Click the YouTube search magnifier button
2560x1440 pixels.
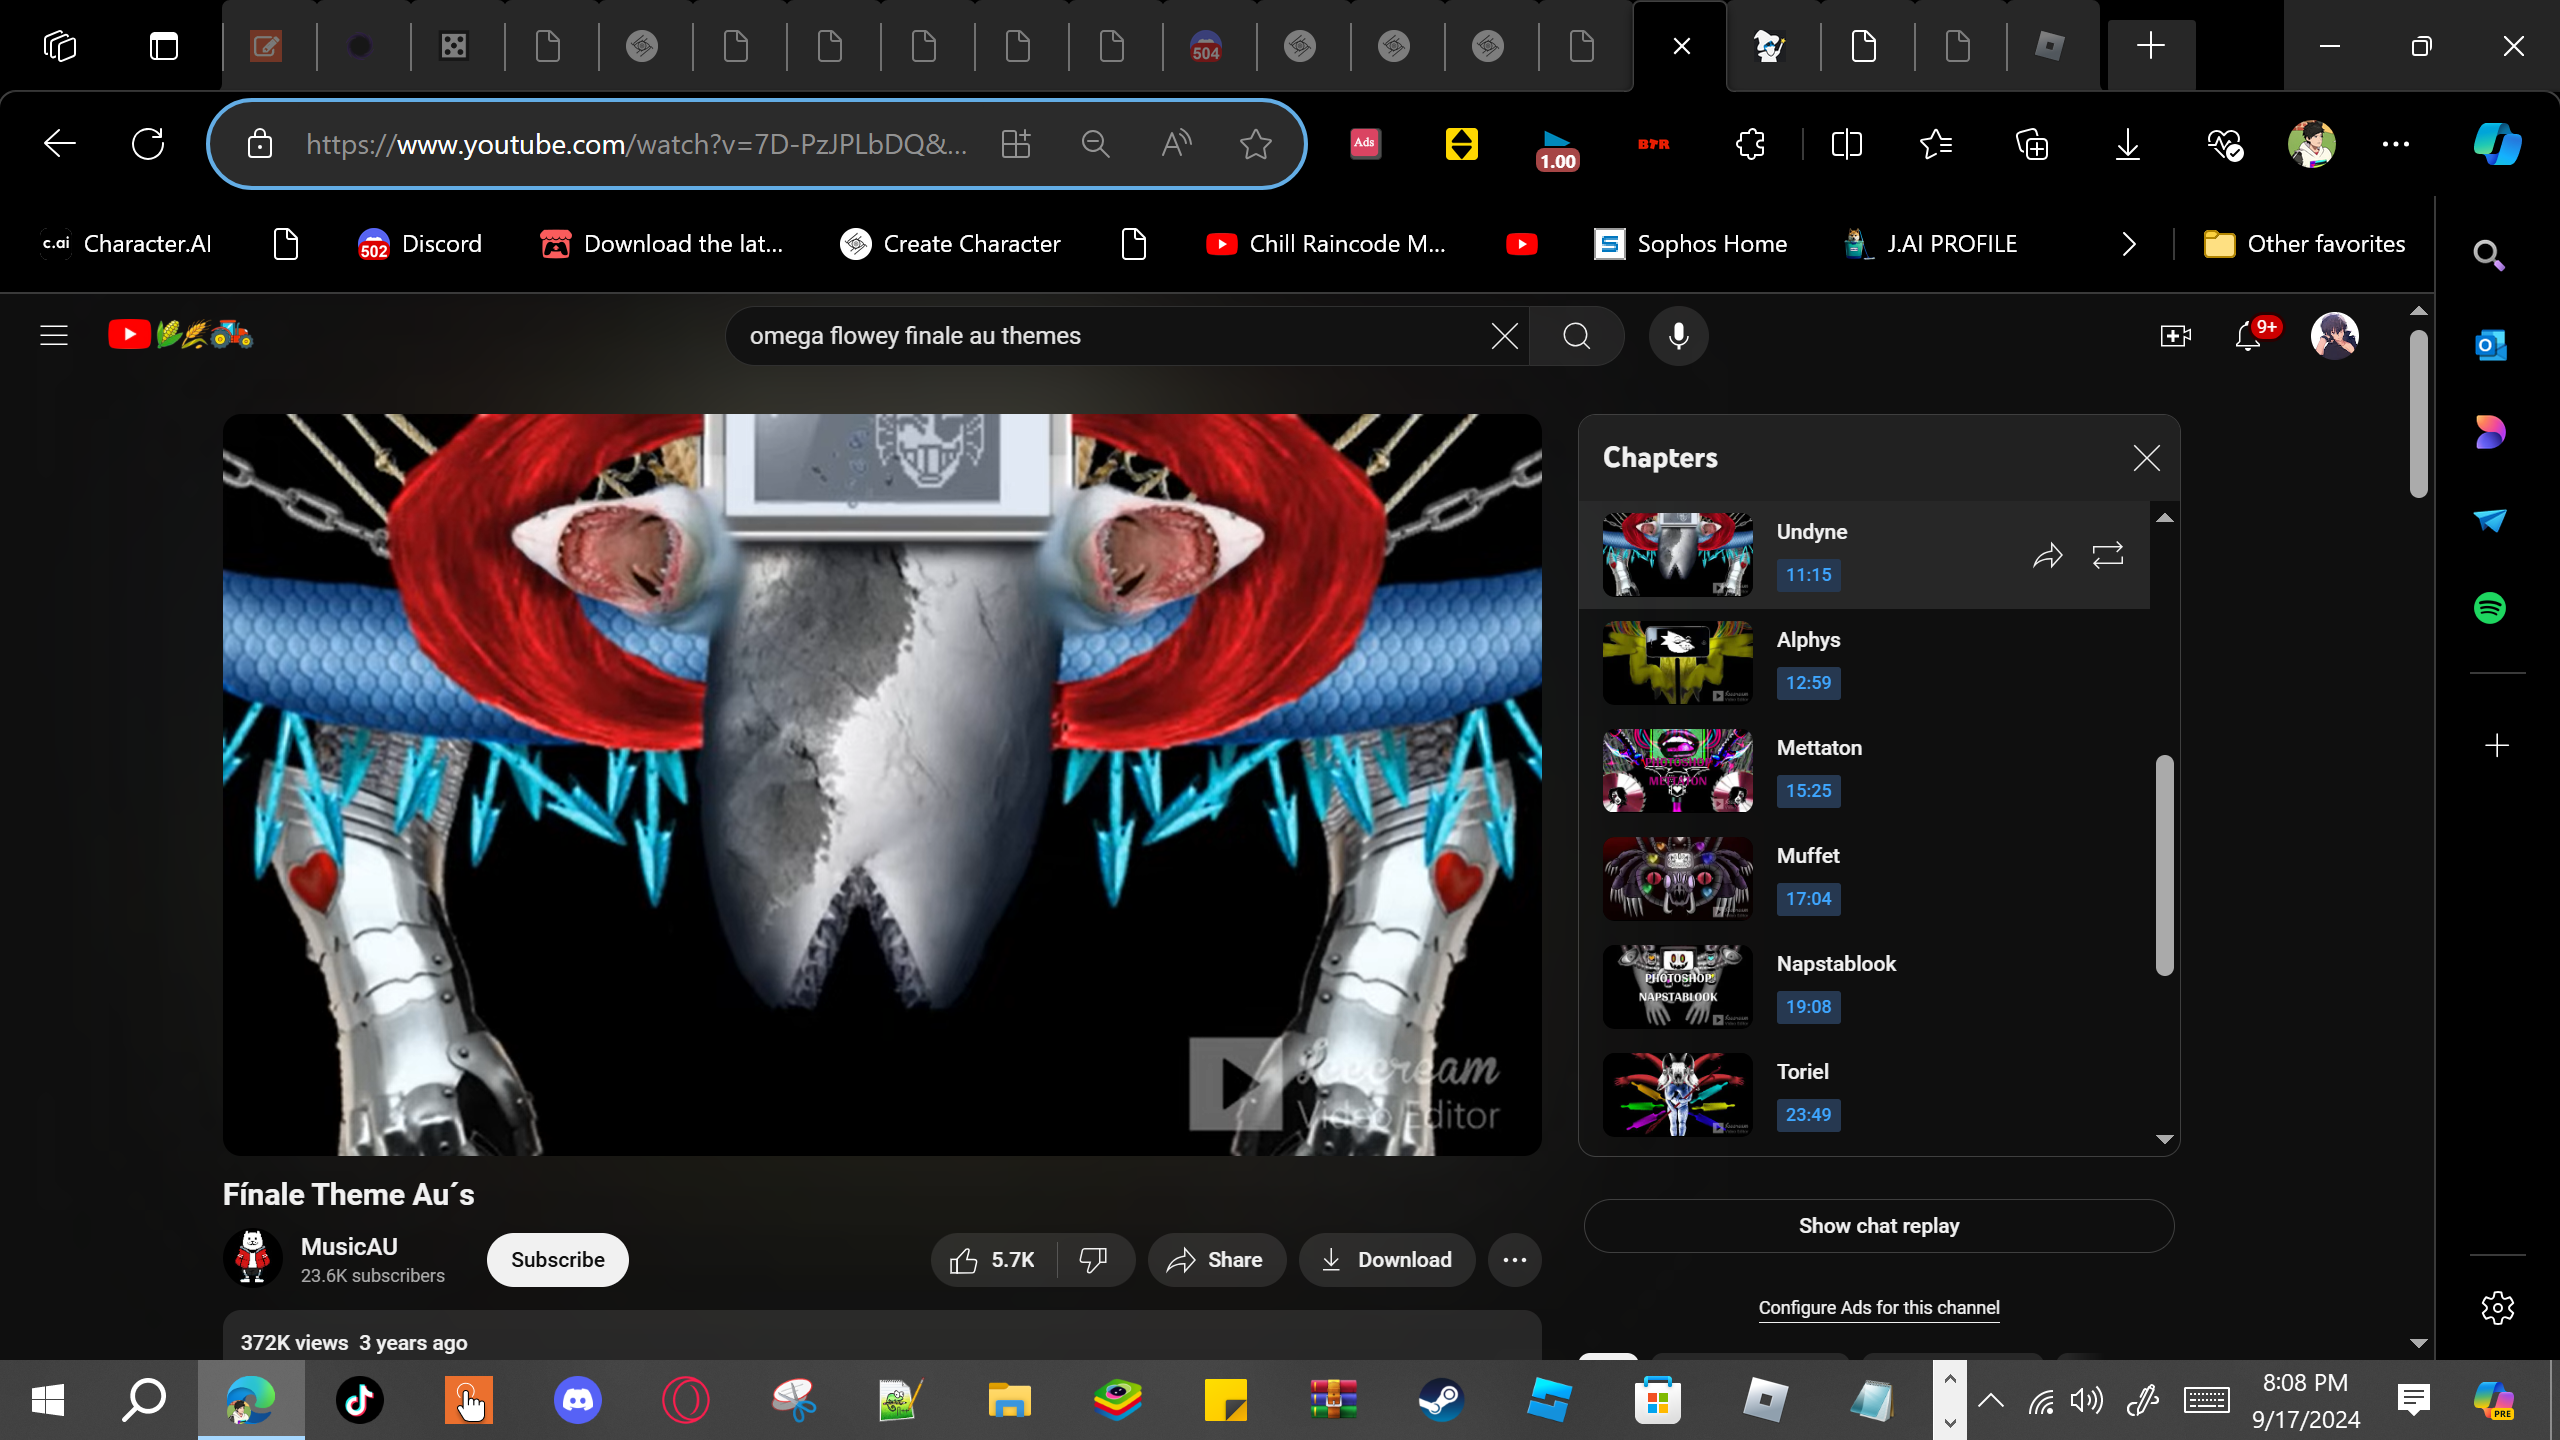click(1576, 336)
